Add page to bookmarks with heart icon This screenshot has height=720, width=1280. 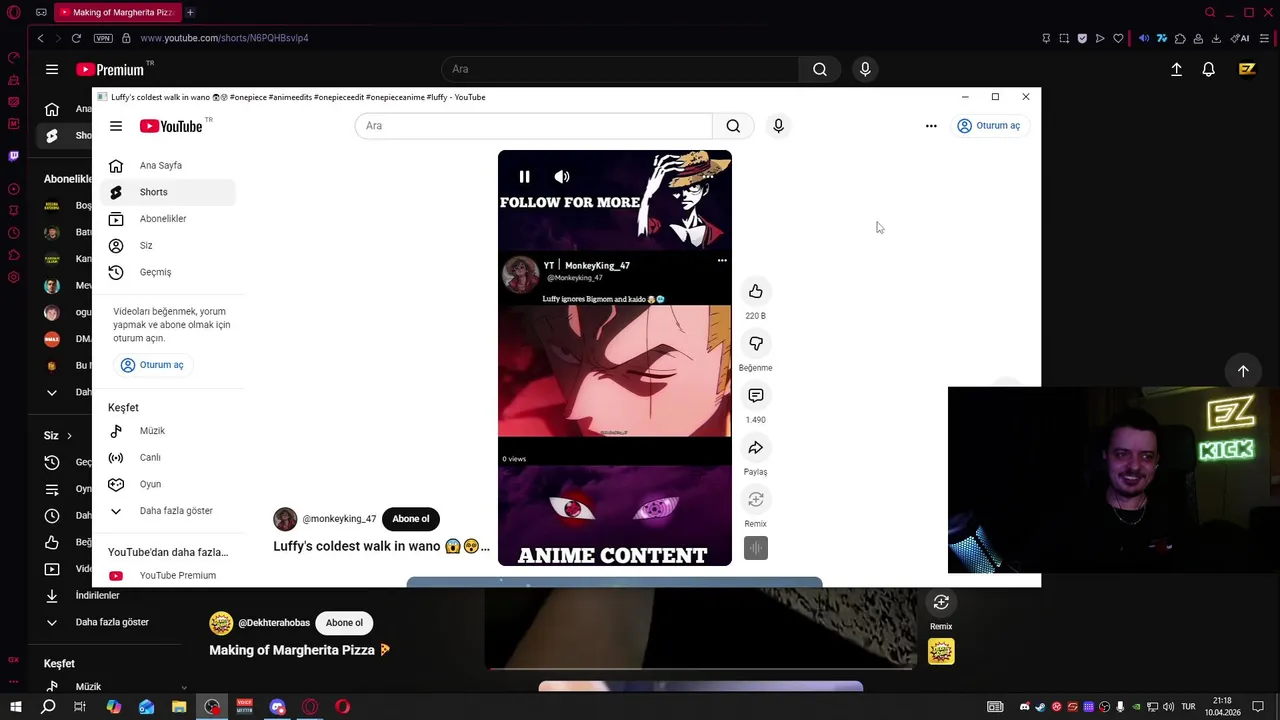coord(1118,38)
